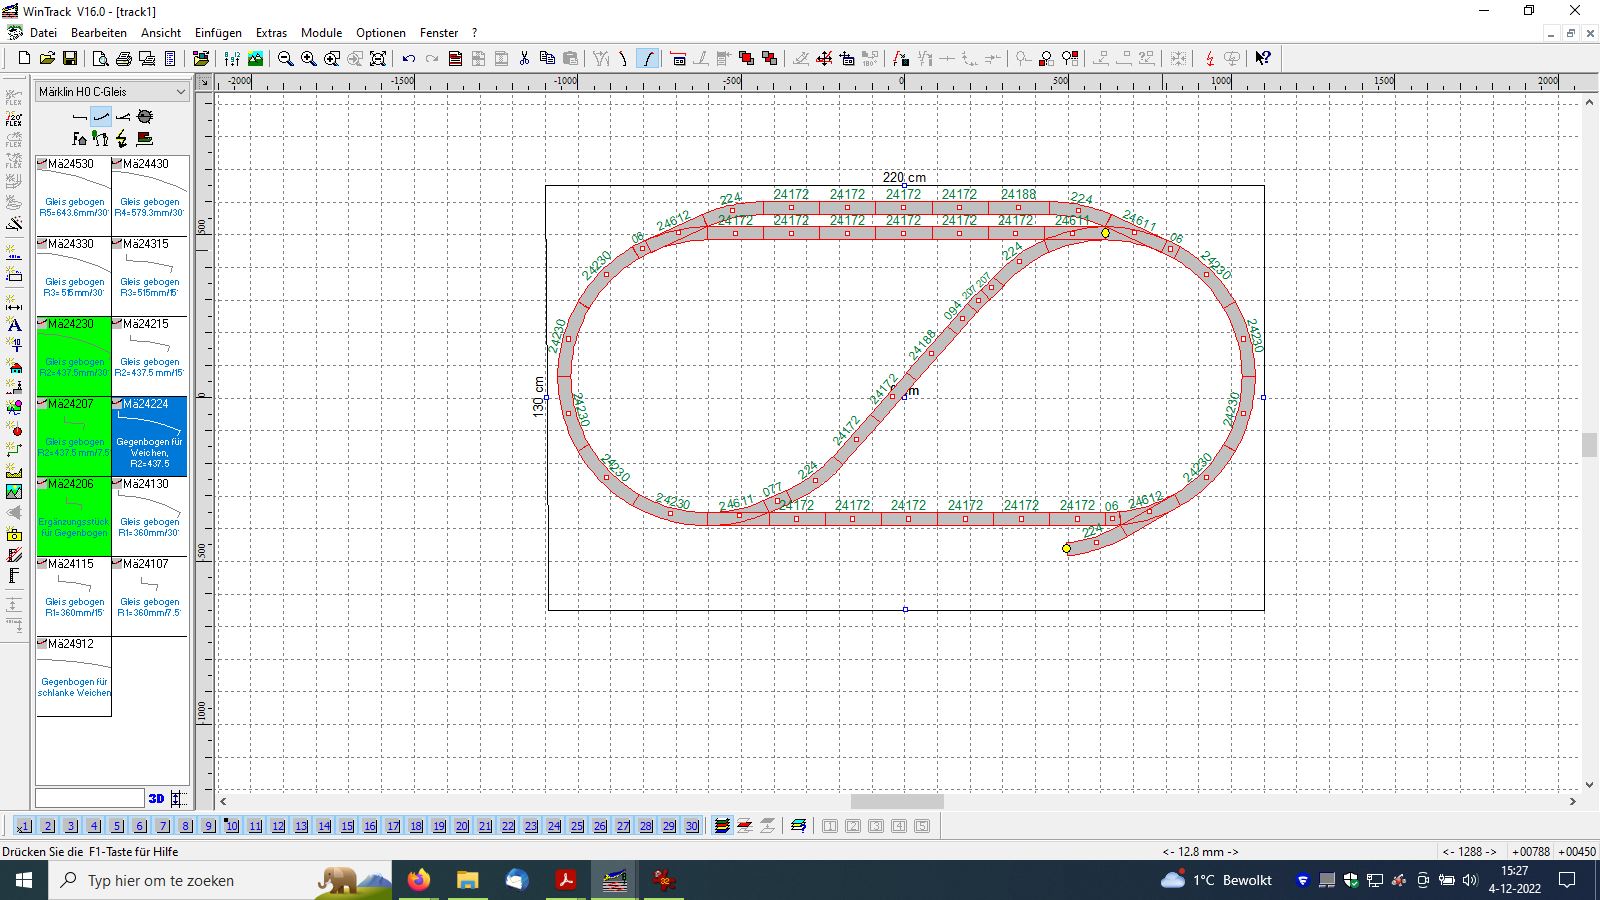Select track piece Mä24530 in library
Image resolution: width=1600 pixels, height=900 pixels.
[x=74, y=196]
